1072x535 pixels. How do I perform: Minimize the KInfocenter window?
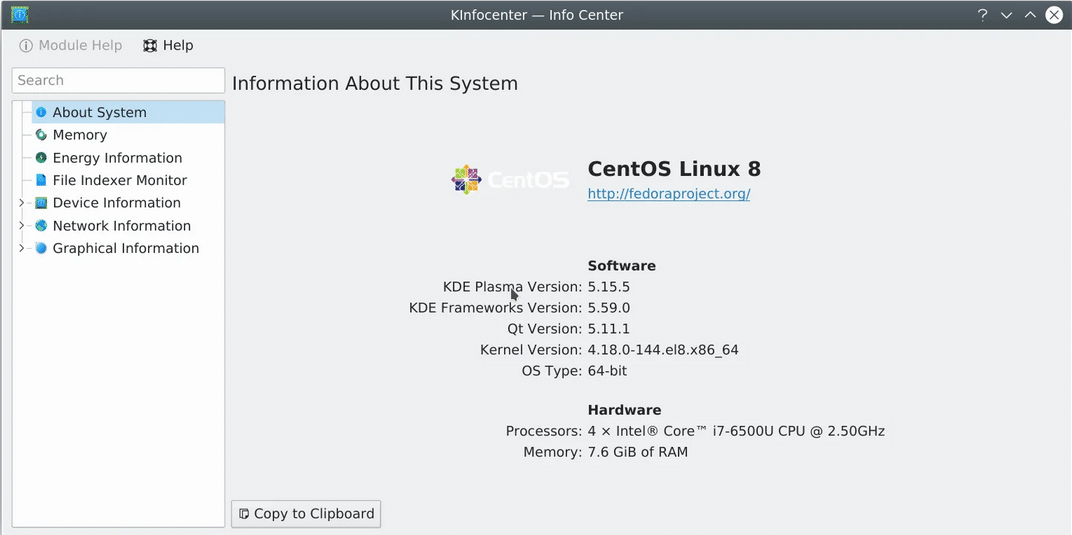(1006, 15)
